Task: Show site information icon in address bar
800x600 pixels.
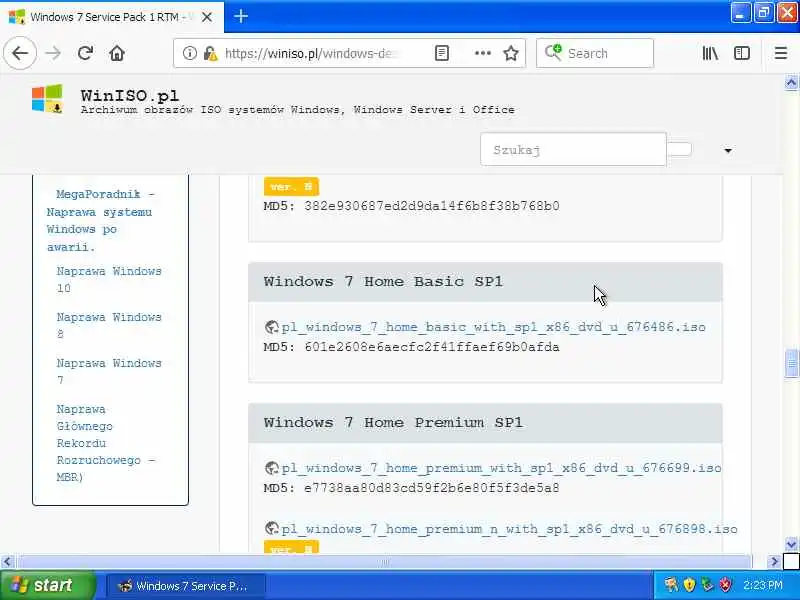Action: pyautogui.click(x=189, y=53)
